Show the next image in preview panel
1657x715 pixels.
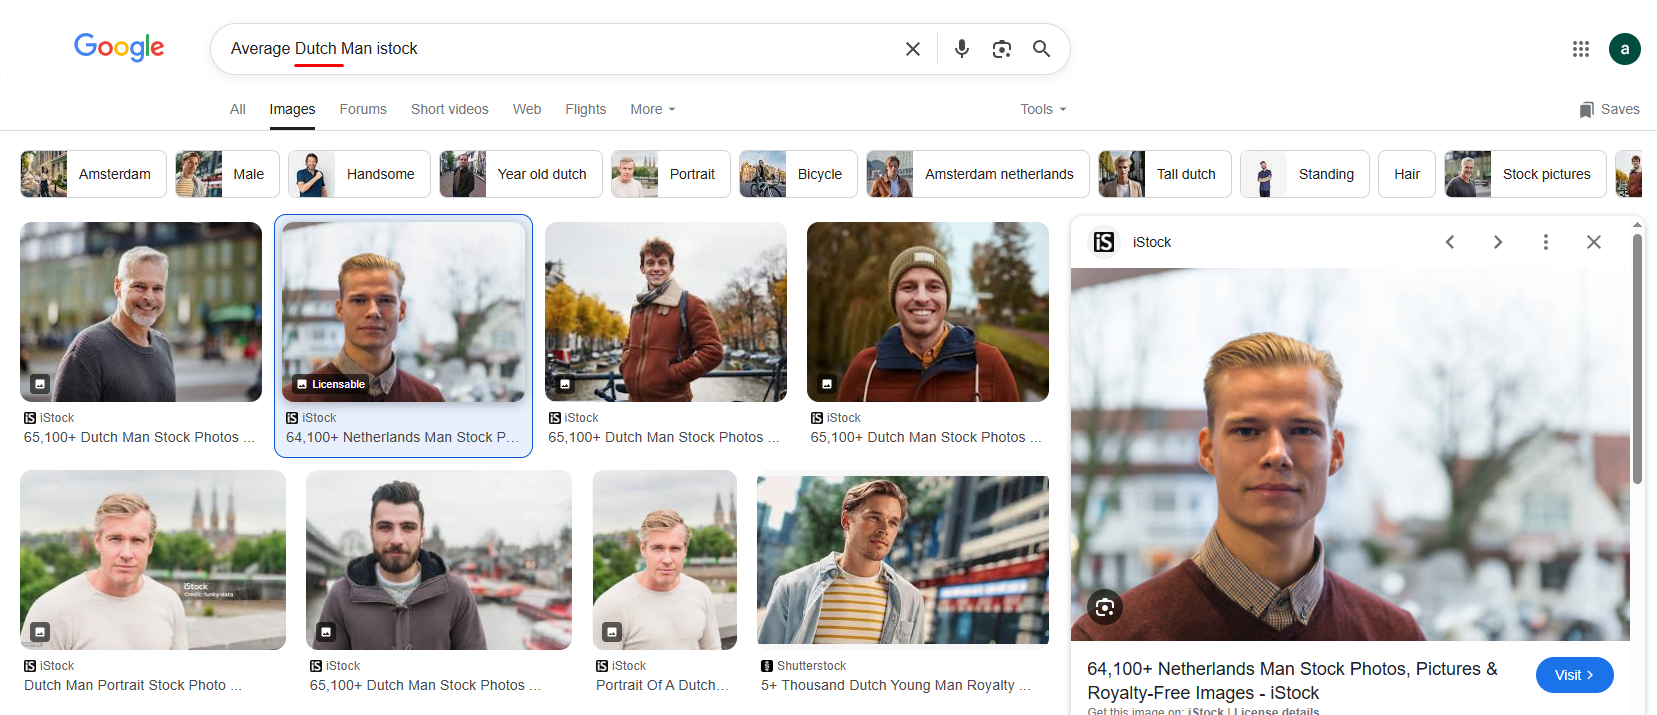point(1497,242)
